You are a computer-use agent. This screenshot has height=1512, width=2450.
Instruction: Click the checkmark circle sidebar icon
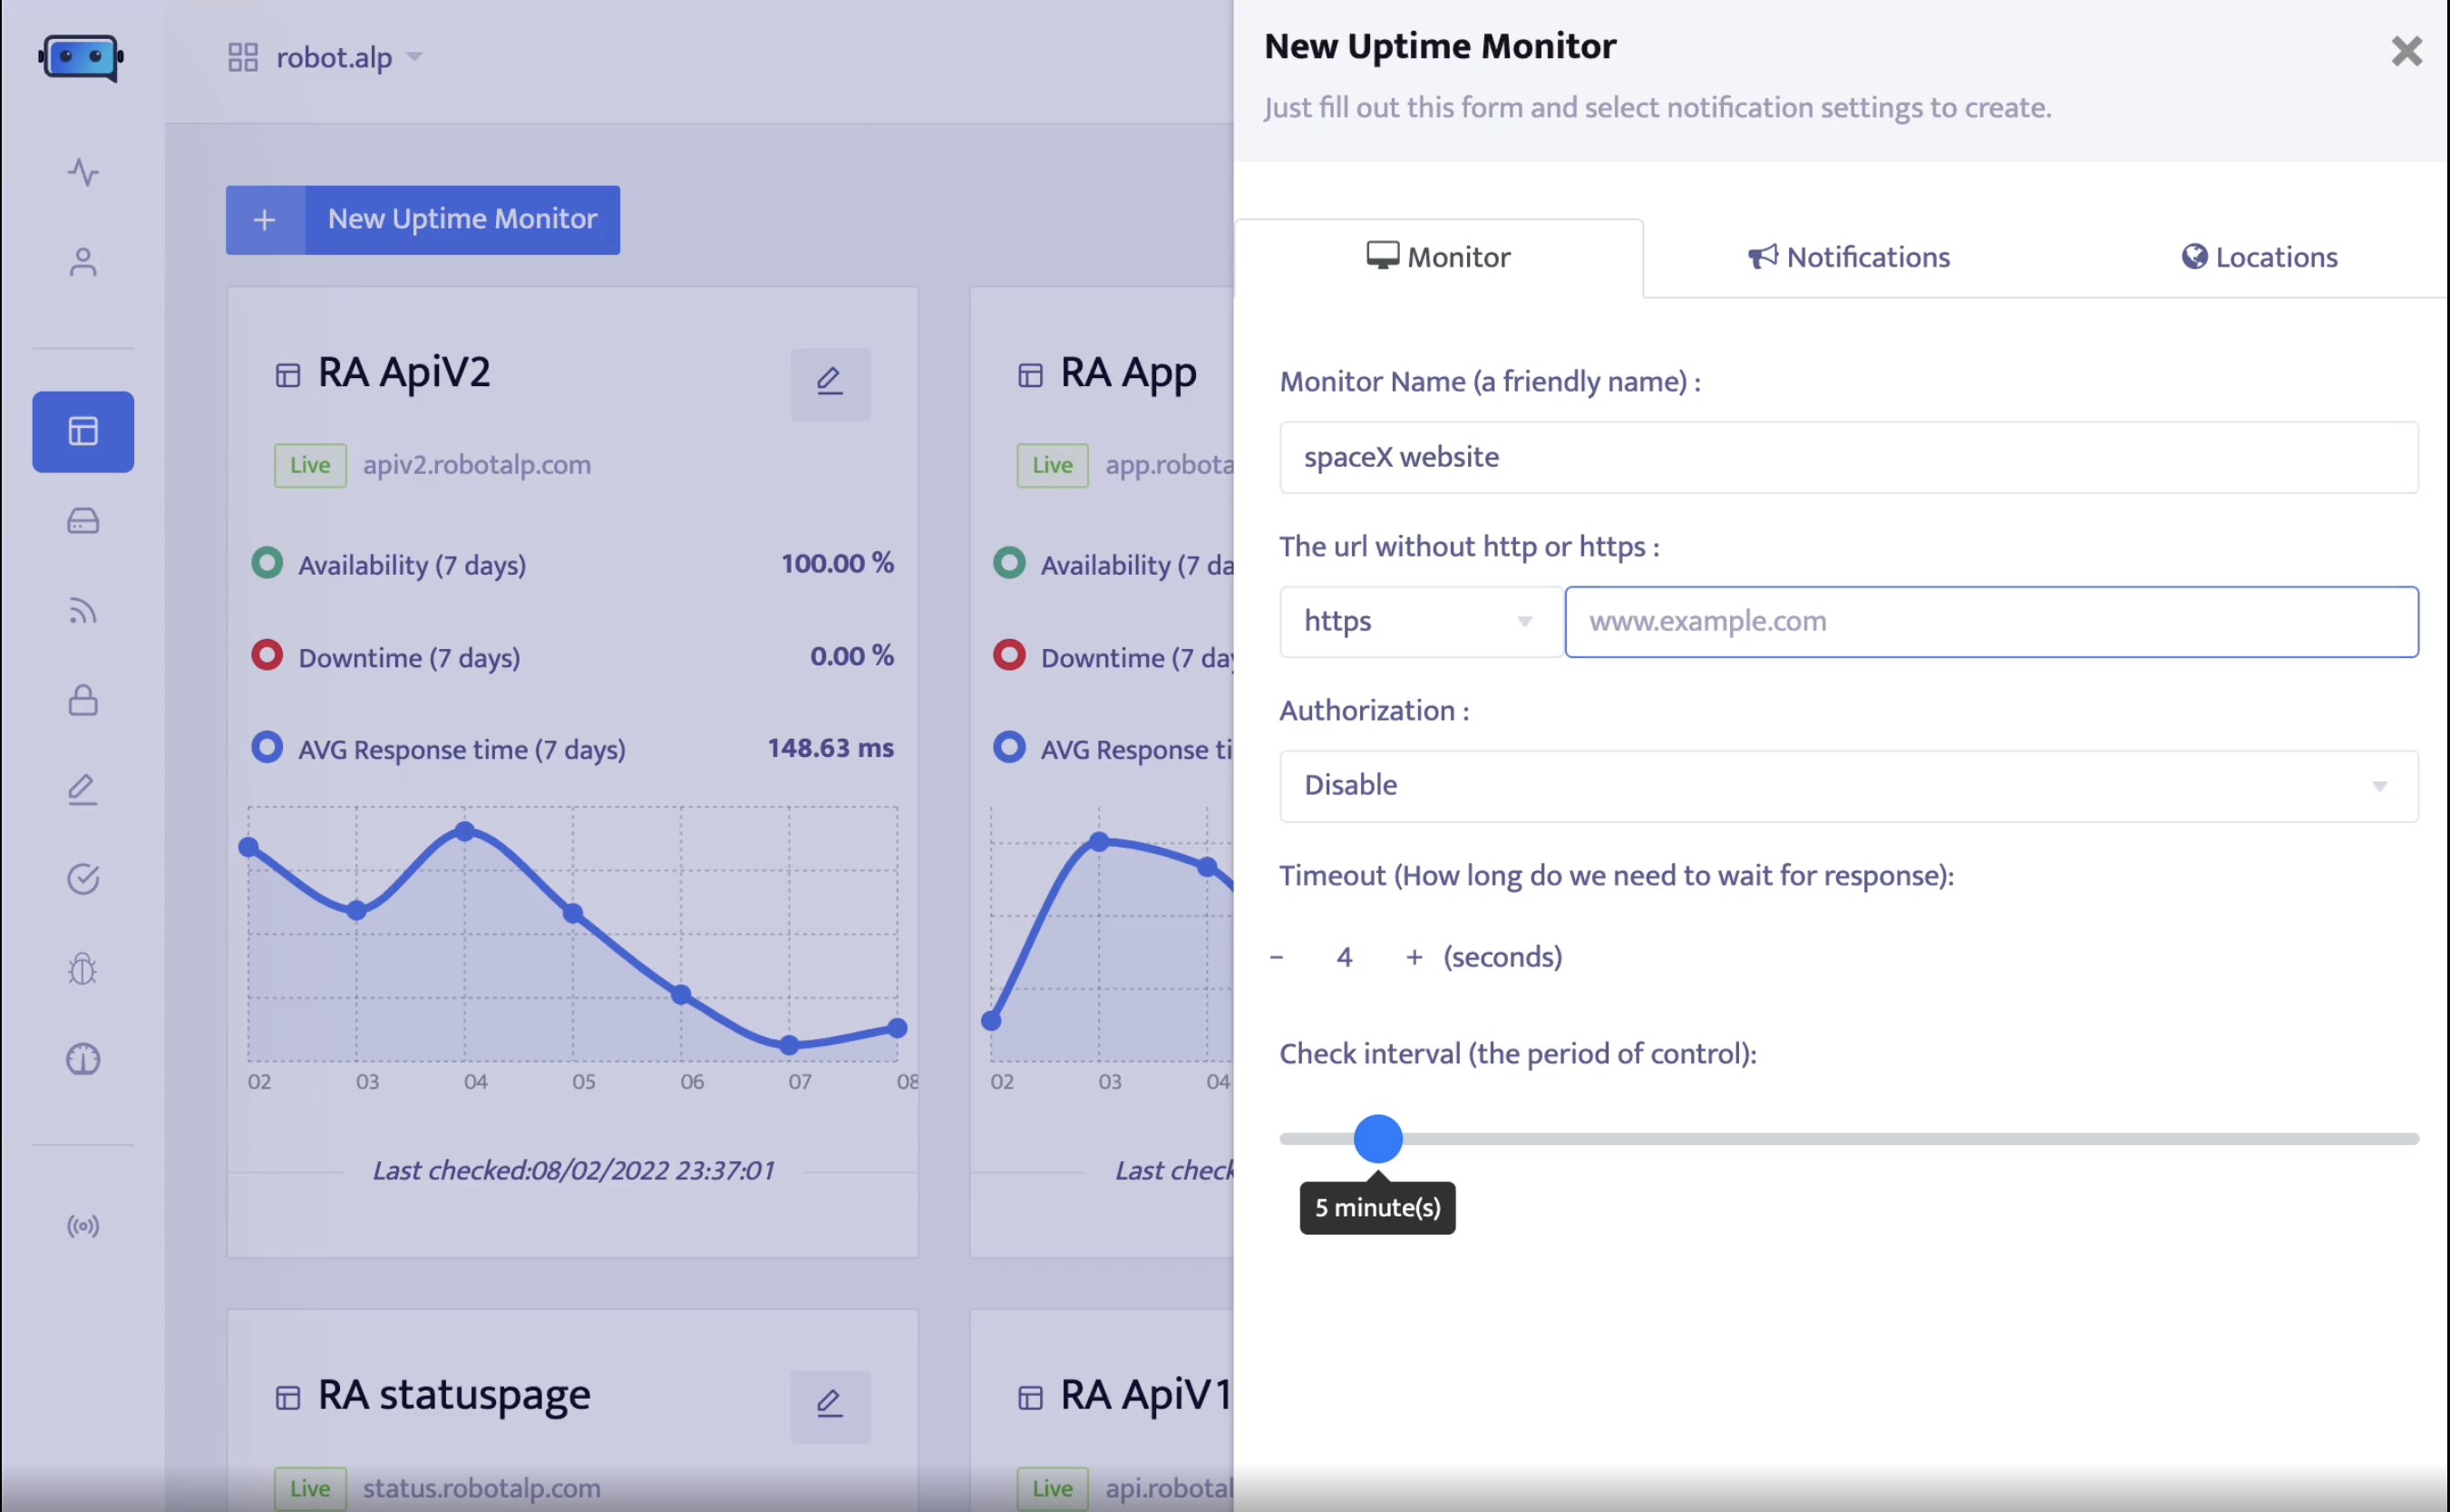pos(83,879)
